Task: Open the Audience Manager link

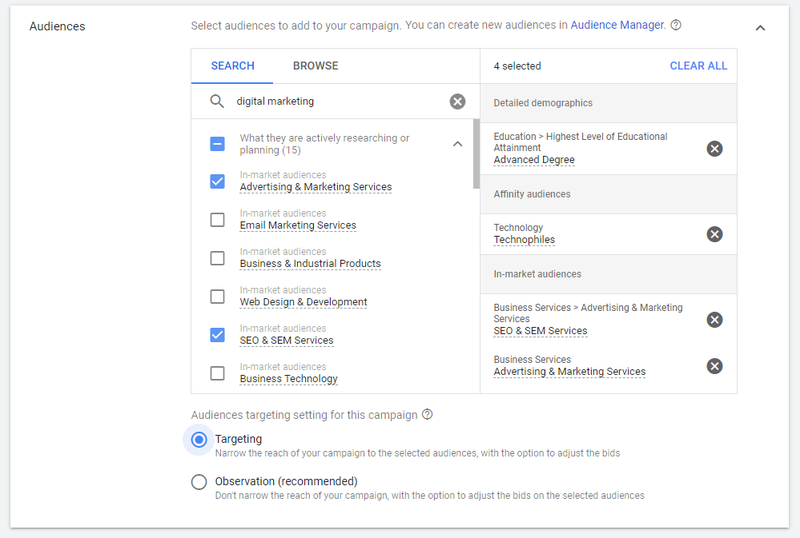Action: pyautogui.click(x=618, y=25)
